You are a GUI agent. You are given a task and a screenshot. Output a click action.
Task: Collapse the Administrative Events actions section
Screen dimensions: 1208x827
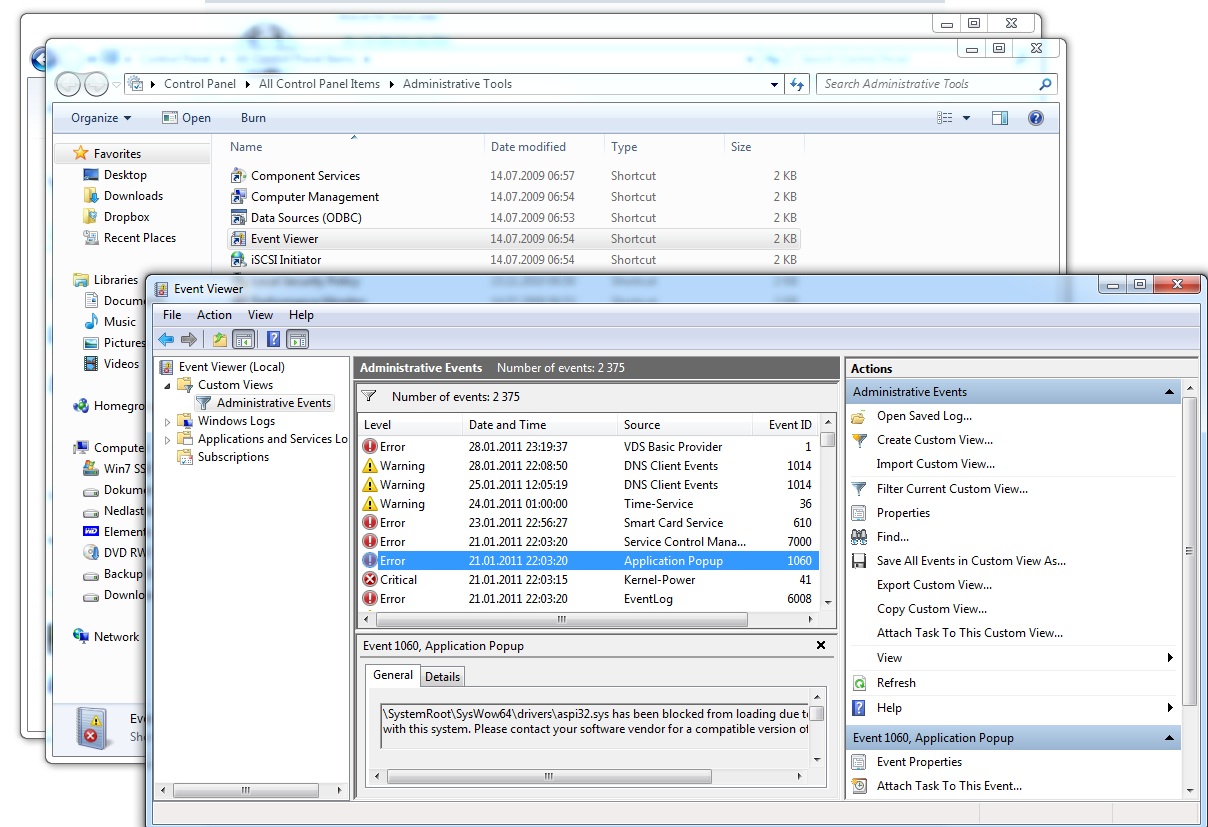[1170, 392]
